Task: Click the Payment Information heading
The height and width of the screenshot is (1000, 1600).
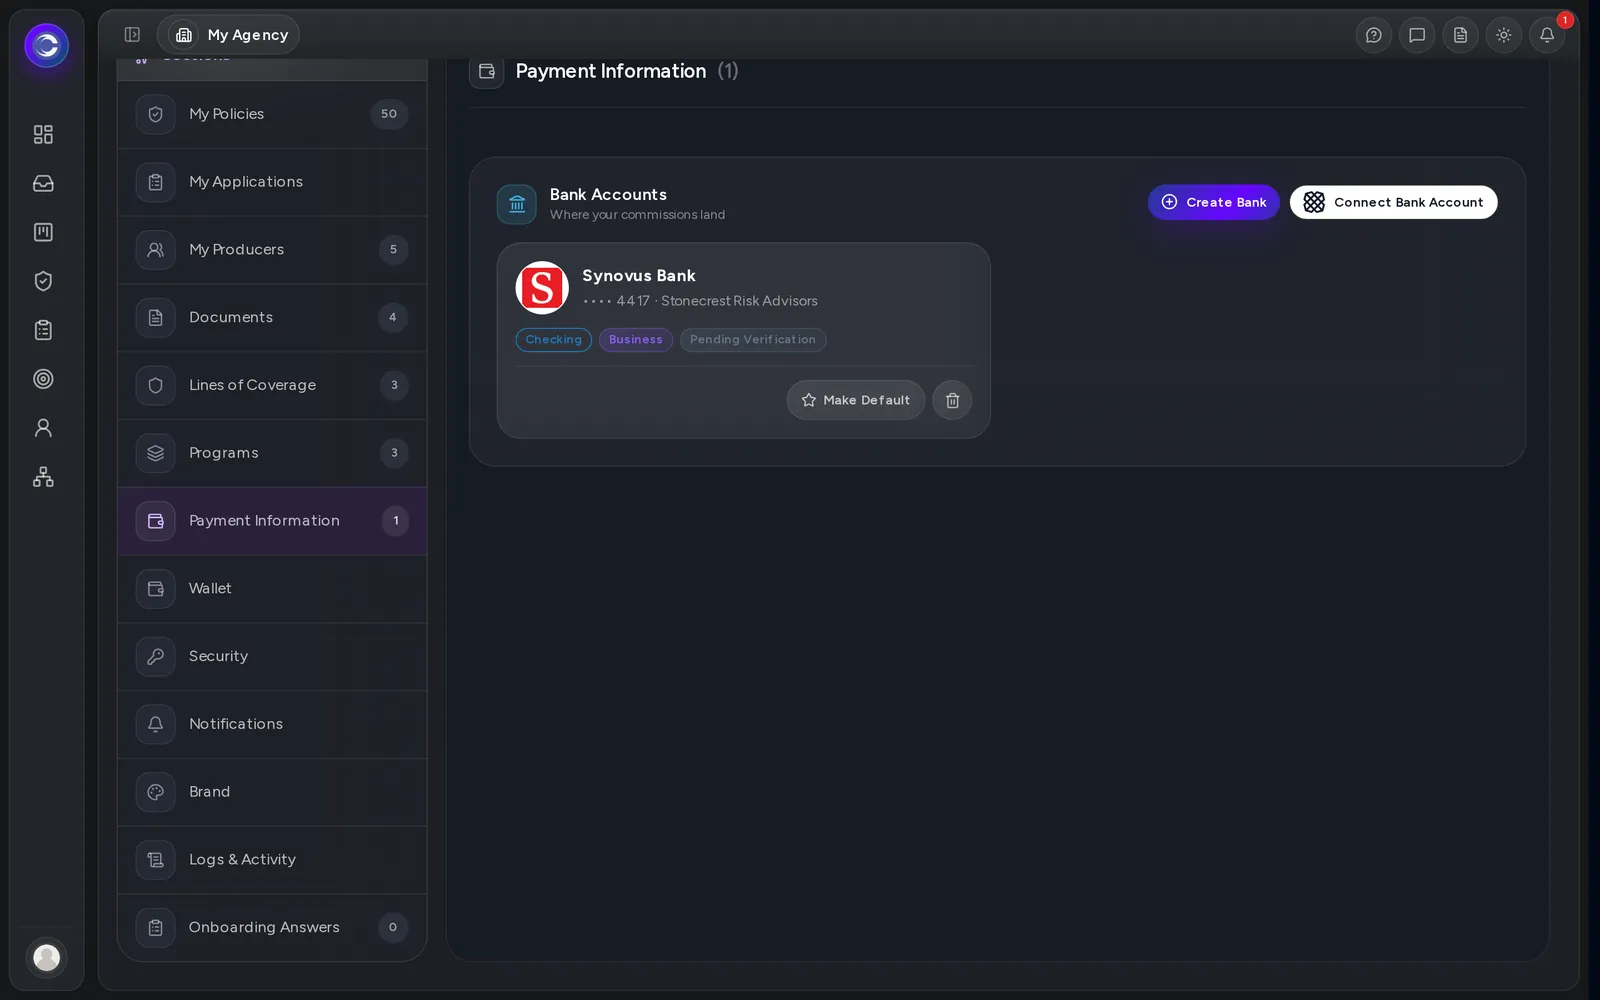Action: pyautogui.click(x=610, y=71)
